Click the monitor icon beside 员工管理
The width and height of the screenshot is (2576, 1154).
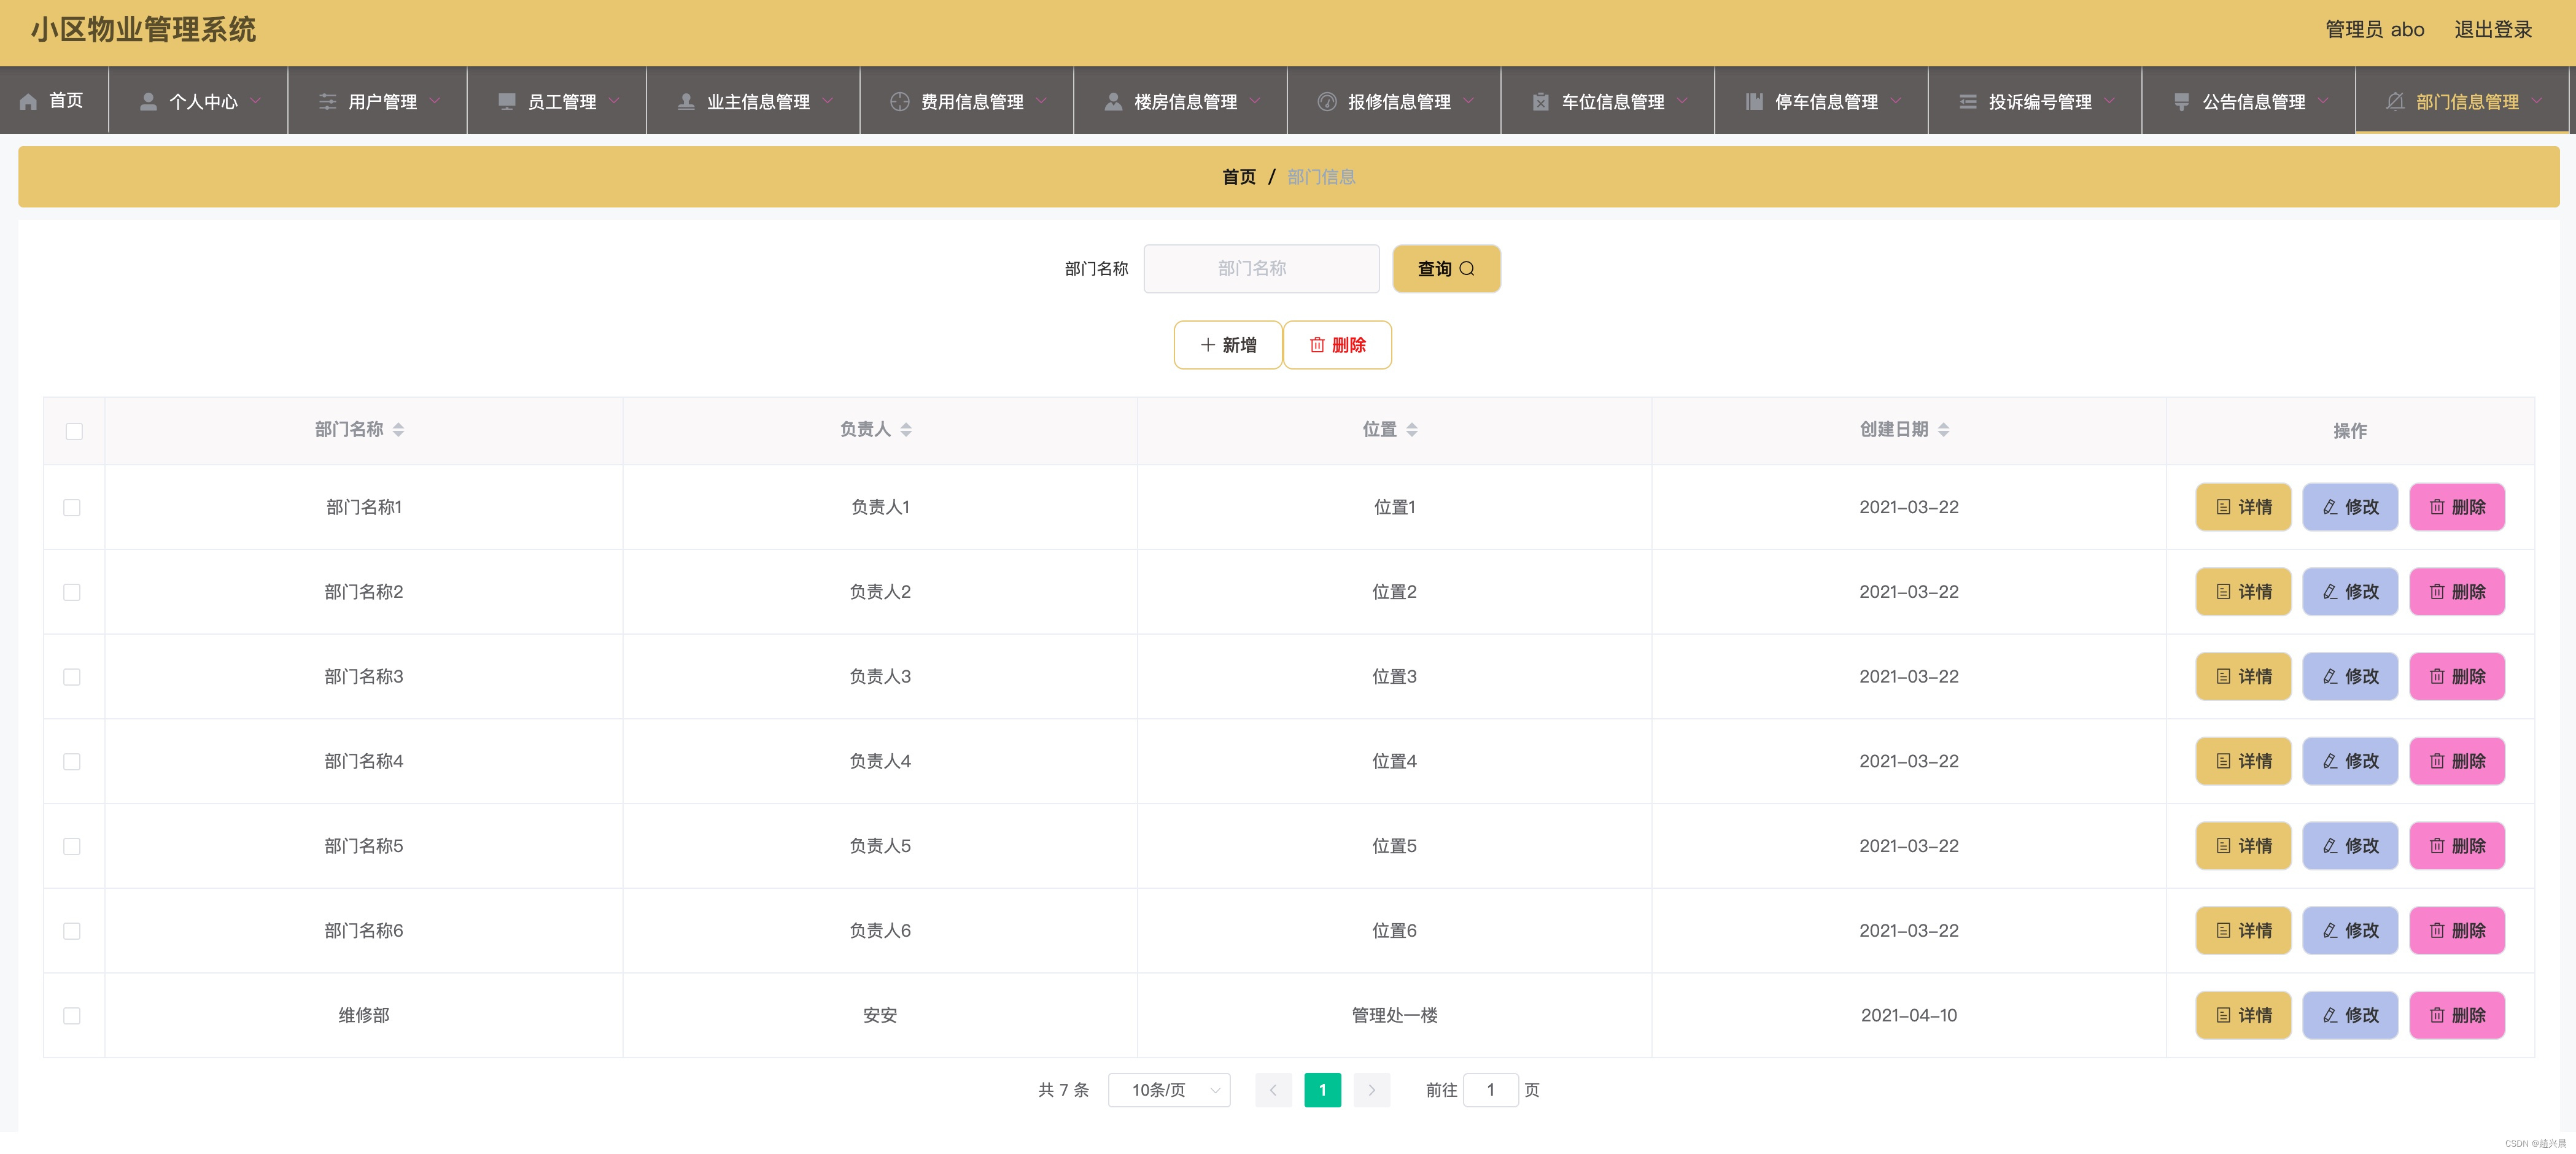pos(507,101)
